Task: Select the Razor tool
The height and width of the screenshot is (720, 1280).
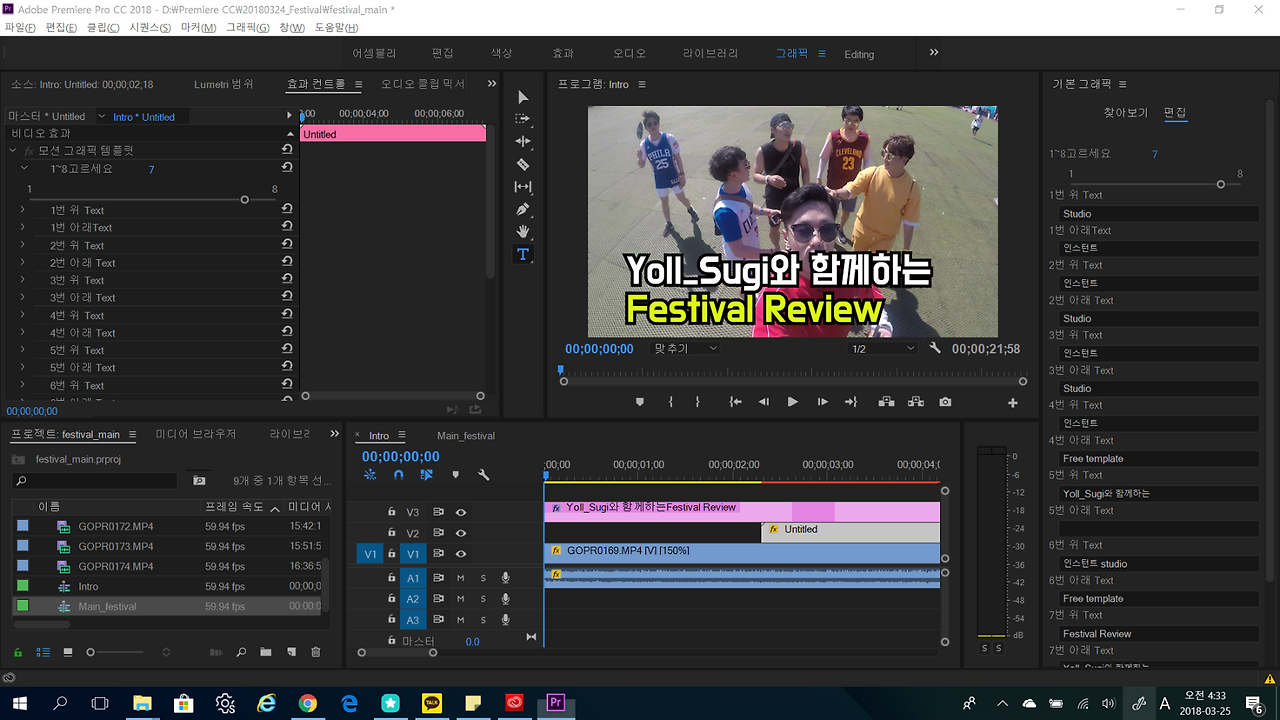Action: [523, 164]
